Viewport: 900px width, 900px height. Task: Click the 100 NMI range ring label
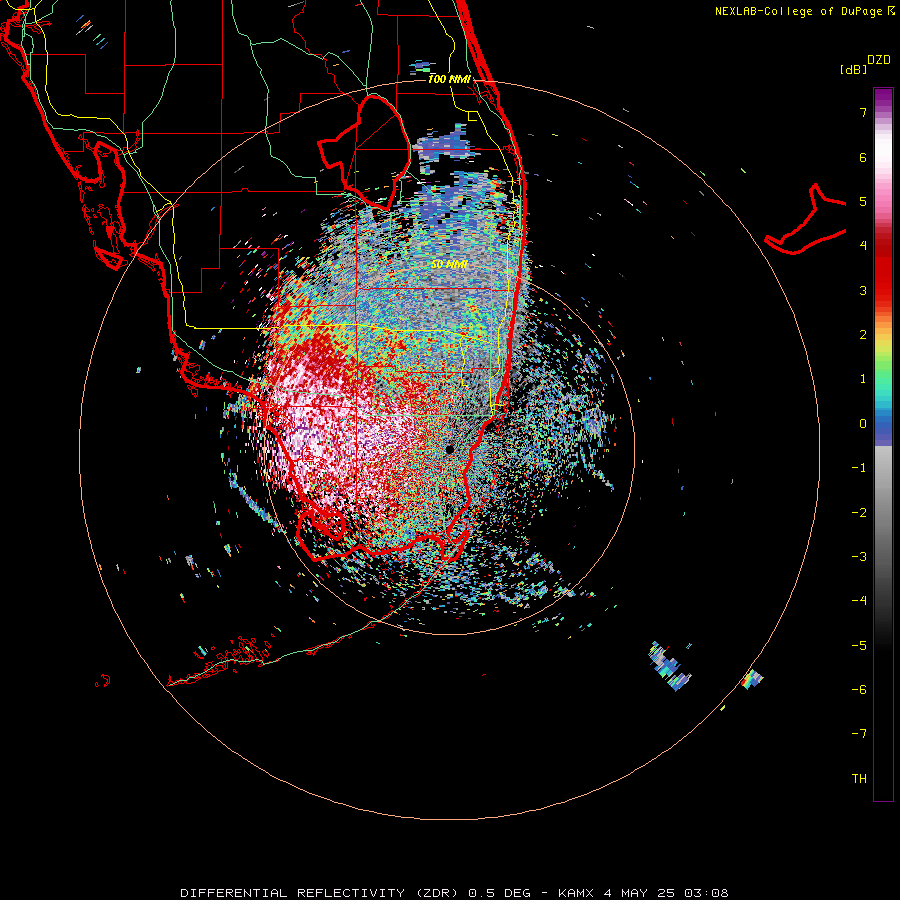[449, 79]
